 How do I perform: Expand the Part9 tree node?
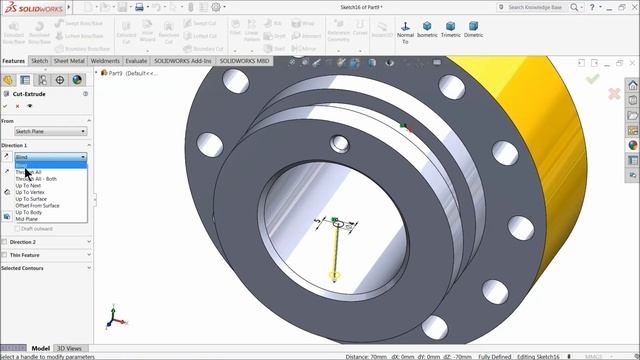(x=97, y=73)
